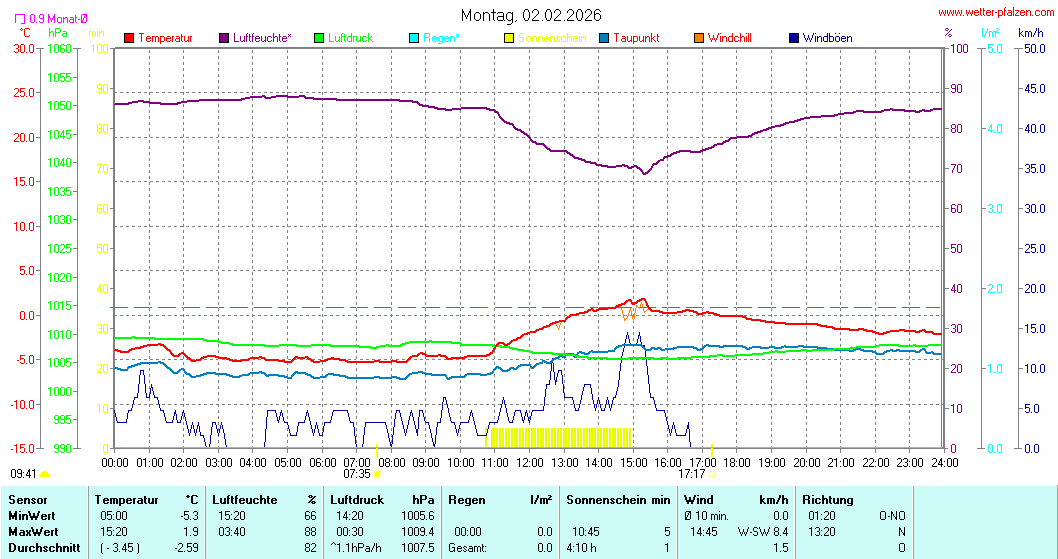Select the Temperatur column header in table

pyautogui.click(x=127, y=499)
